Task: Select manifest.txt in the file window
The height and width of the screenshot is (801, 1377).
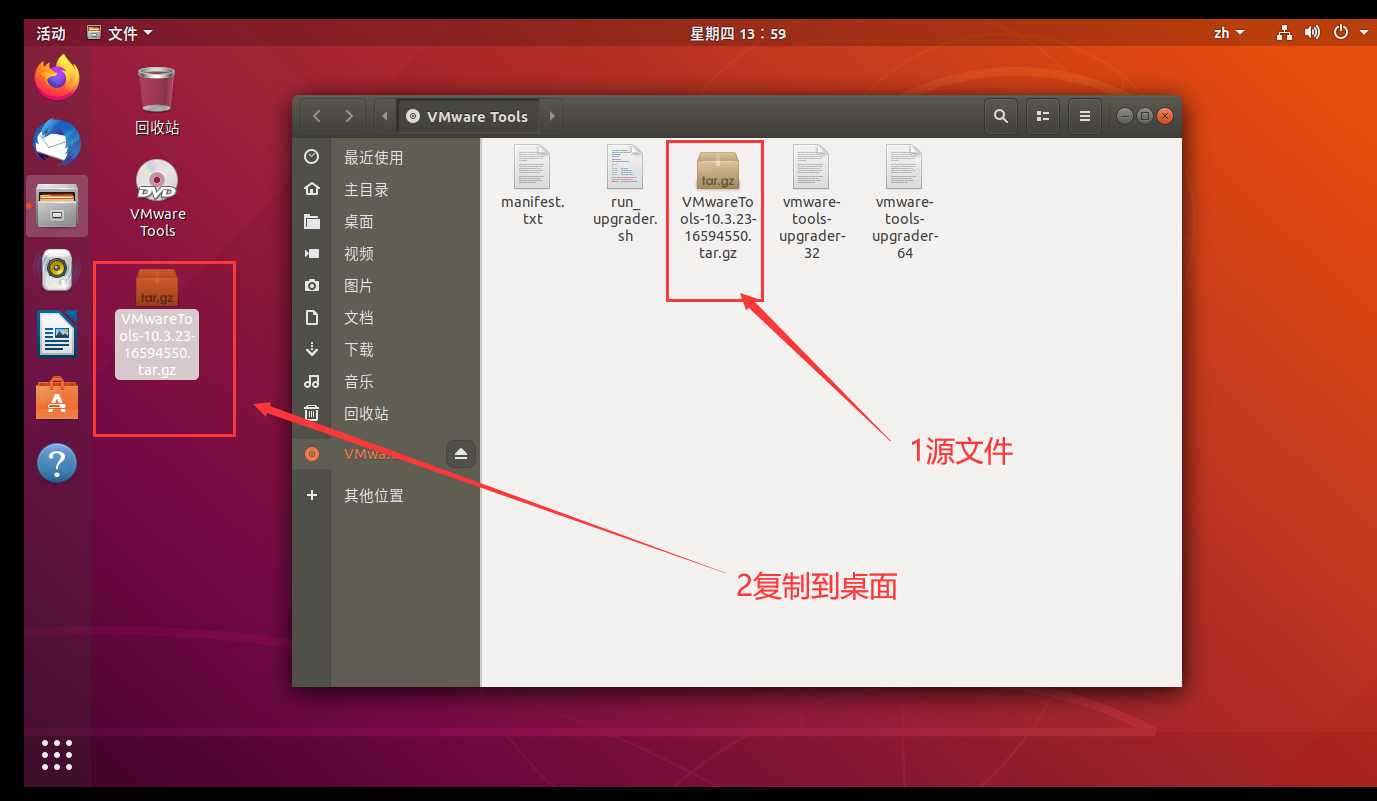Action: 532,185
